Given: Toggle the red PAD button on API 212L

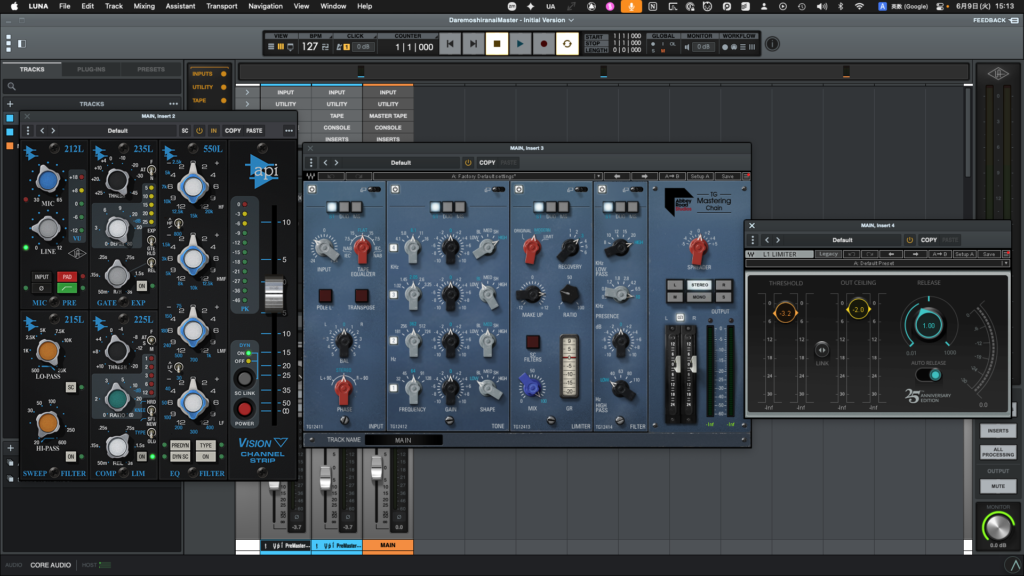Looking at the screenshot, I should pyautogui.click(x=67, y=277).
